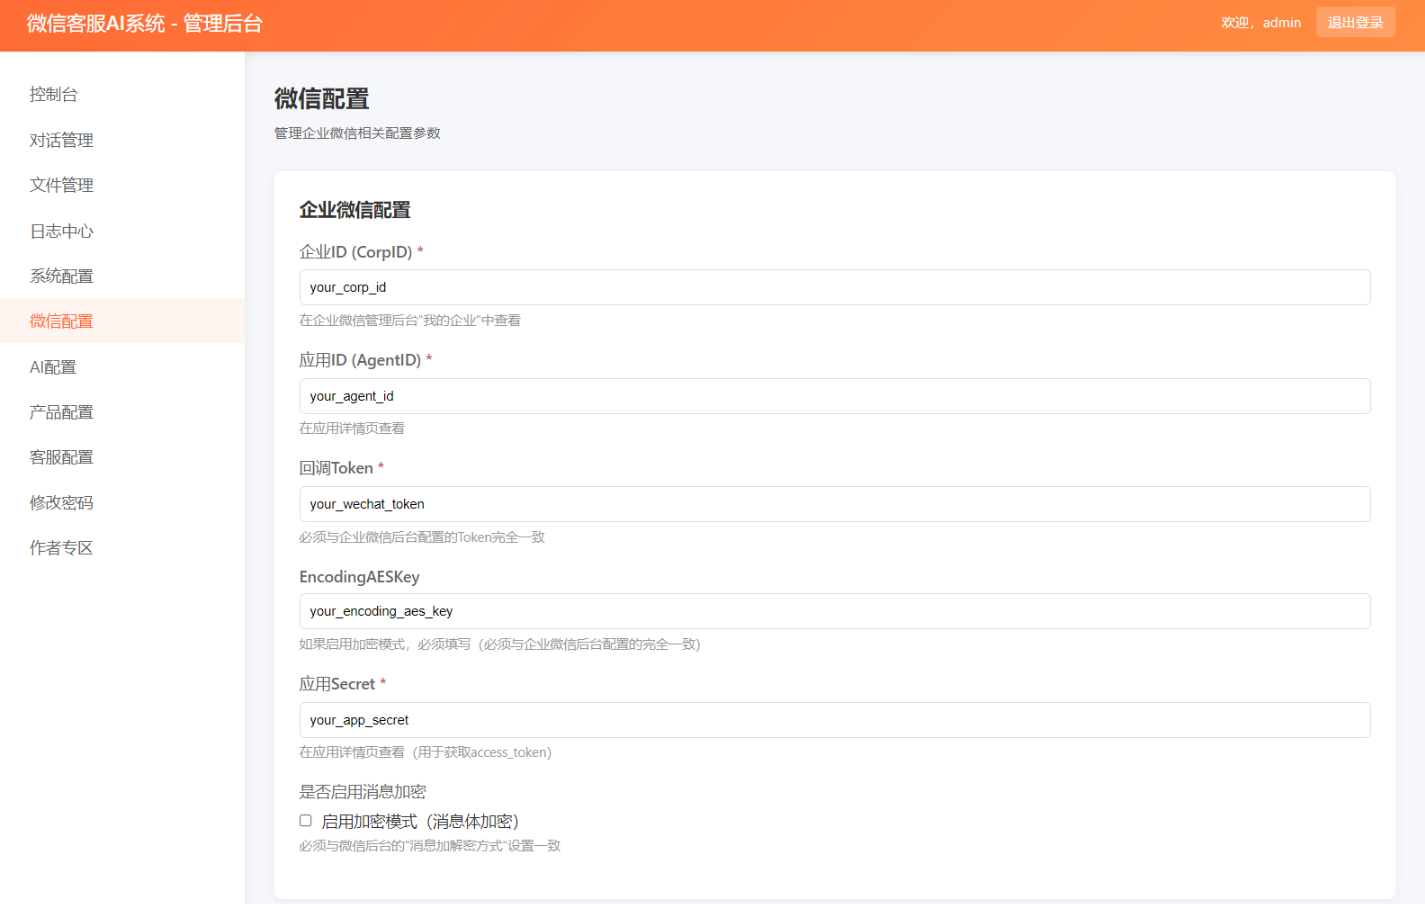Go to 产品配置 in the sidebar
Image resolution: width=1425 pixels, height=904 pixels.
click(61, 412)
